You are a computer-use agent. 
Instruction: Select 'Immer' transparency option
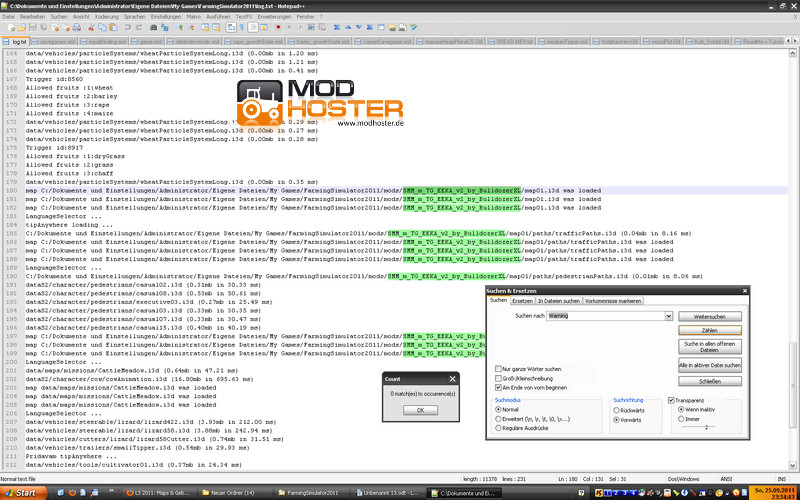tap(681, 419)
